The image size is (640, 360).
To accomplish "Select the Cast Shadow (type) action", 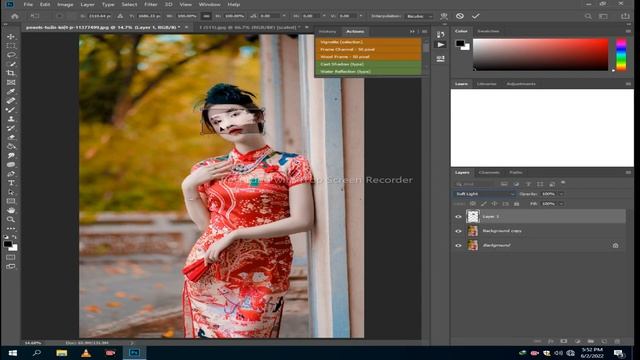I will tap(368, 64).
